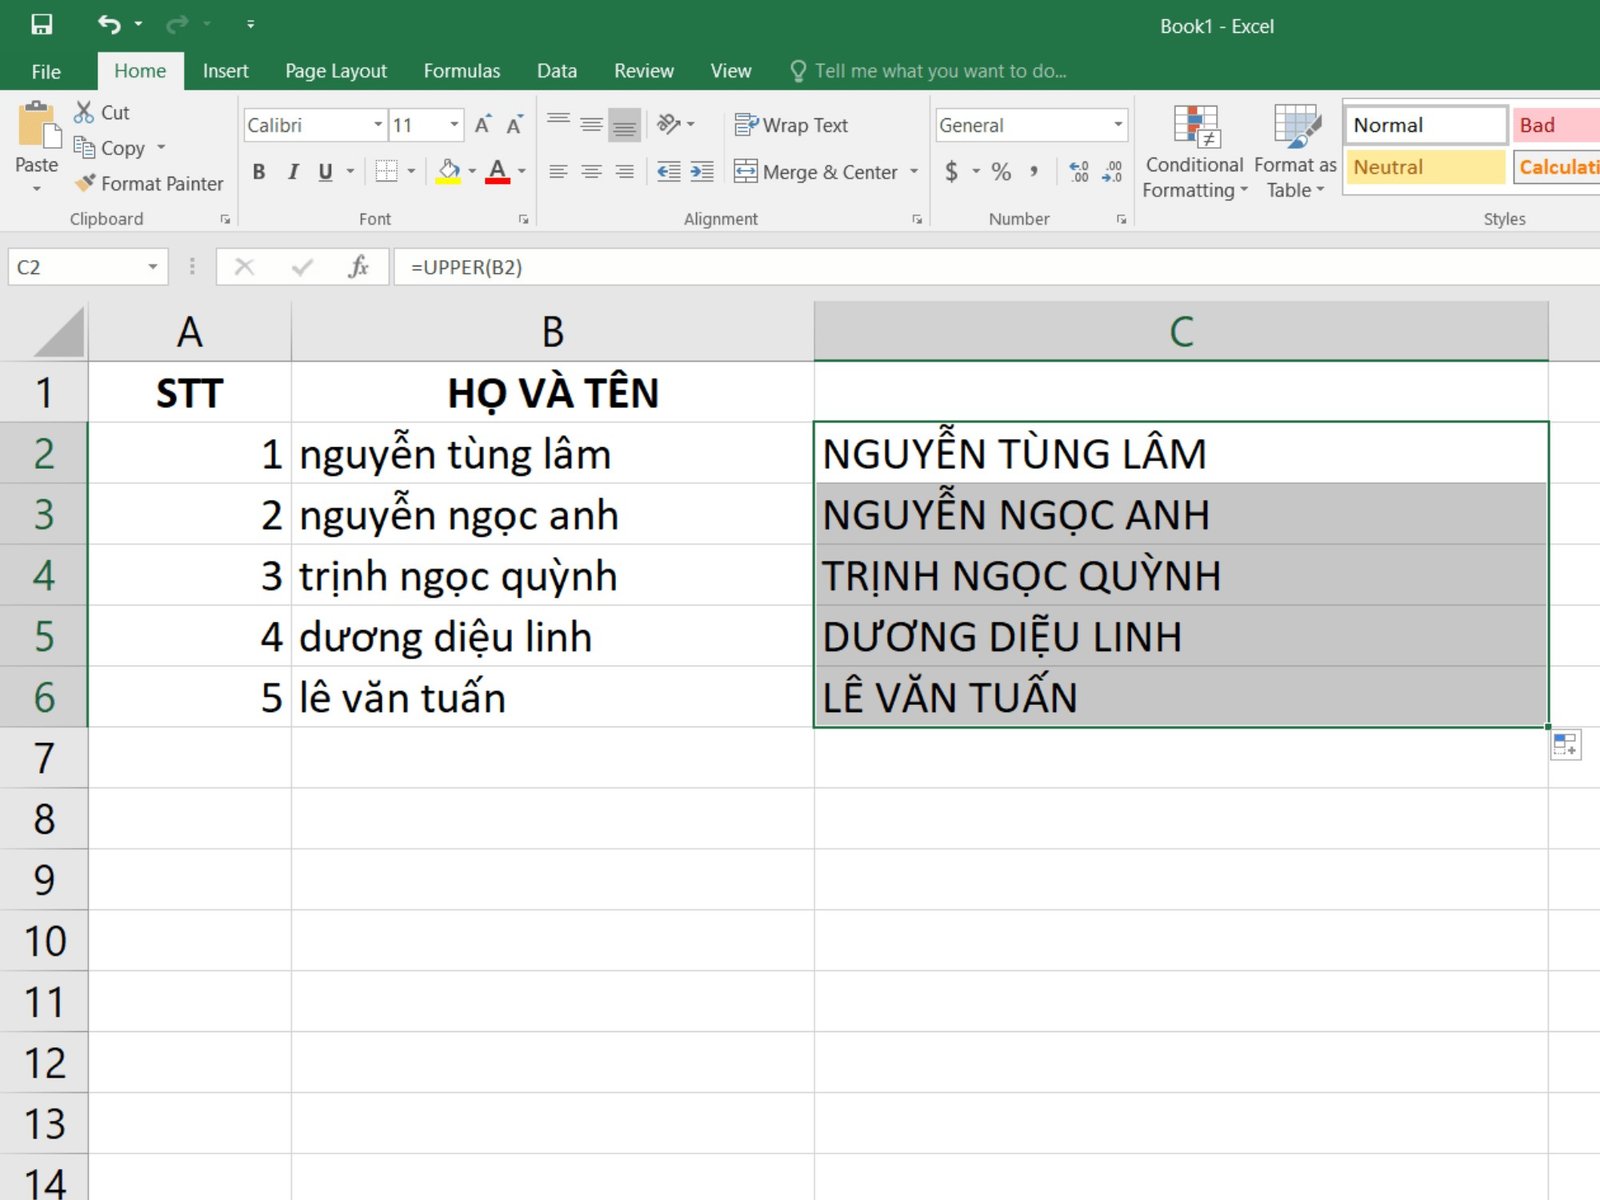This screenshot has height=1200, width=1600.
Task: Apply italic formatting
Action: [291, 171]
